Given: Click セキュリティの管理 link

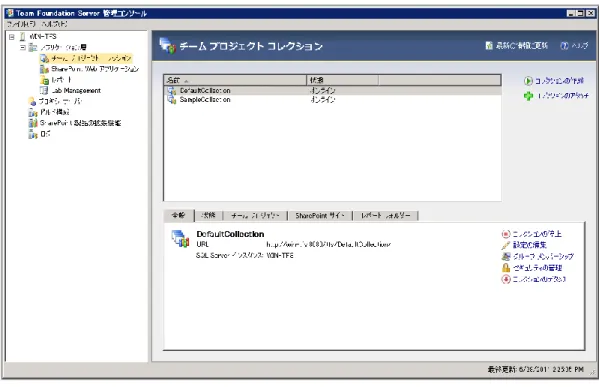Looking at the screenshot, I should (x=537, y=268).
